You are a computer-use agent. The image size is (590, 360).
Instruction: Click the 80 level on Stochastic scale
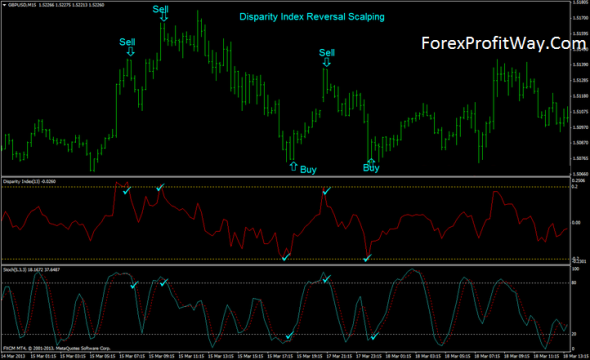[574, 283]
